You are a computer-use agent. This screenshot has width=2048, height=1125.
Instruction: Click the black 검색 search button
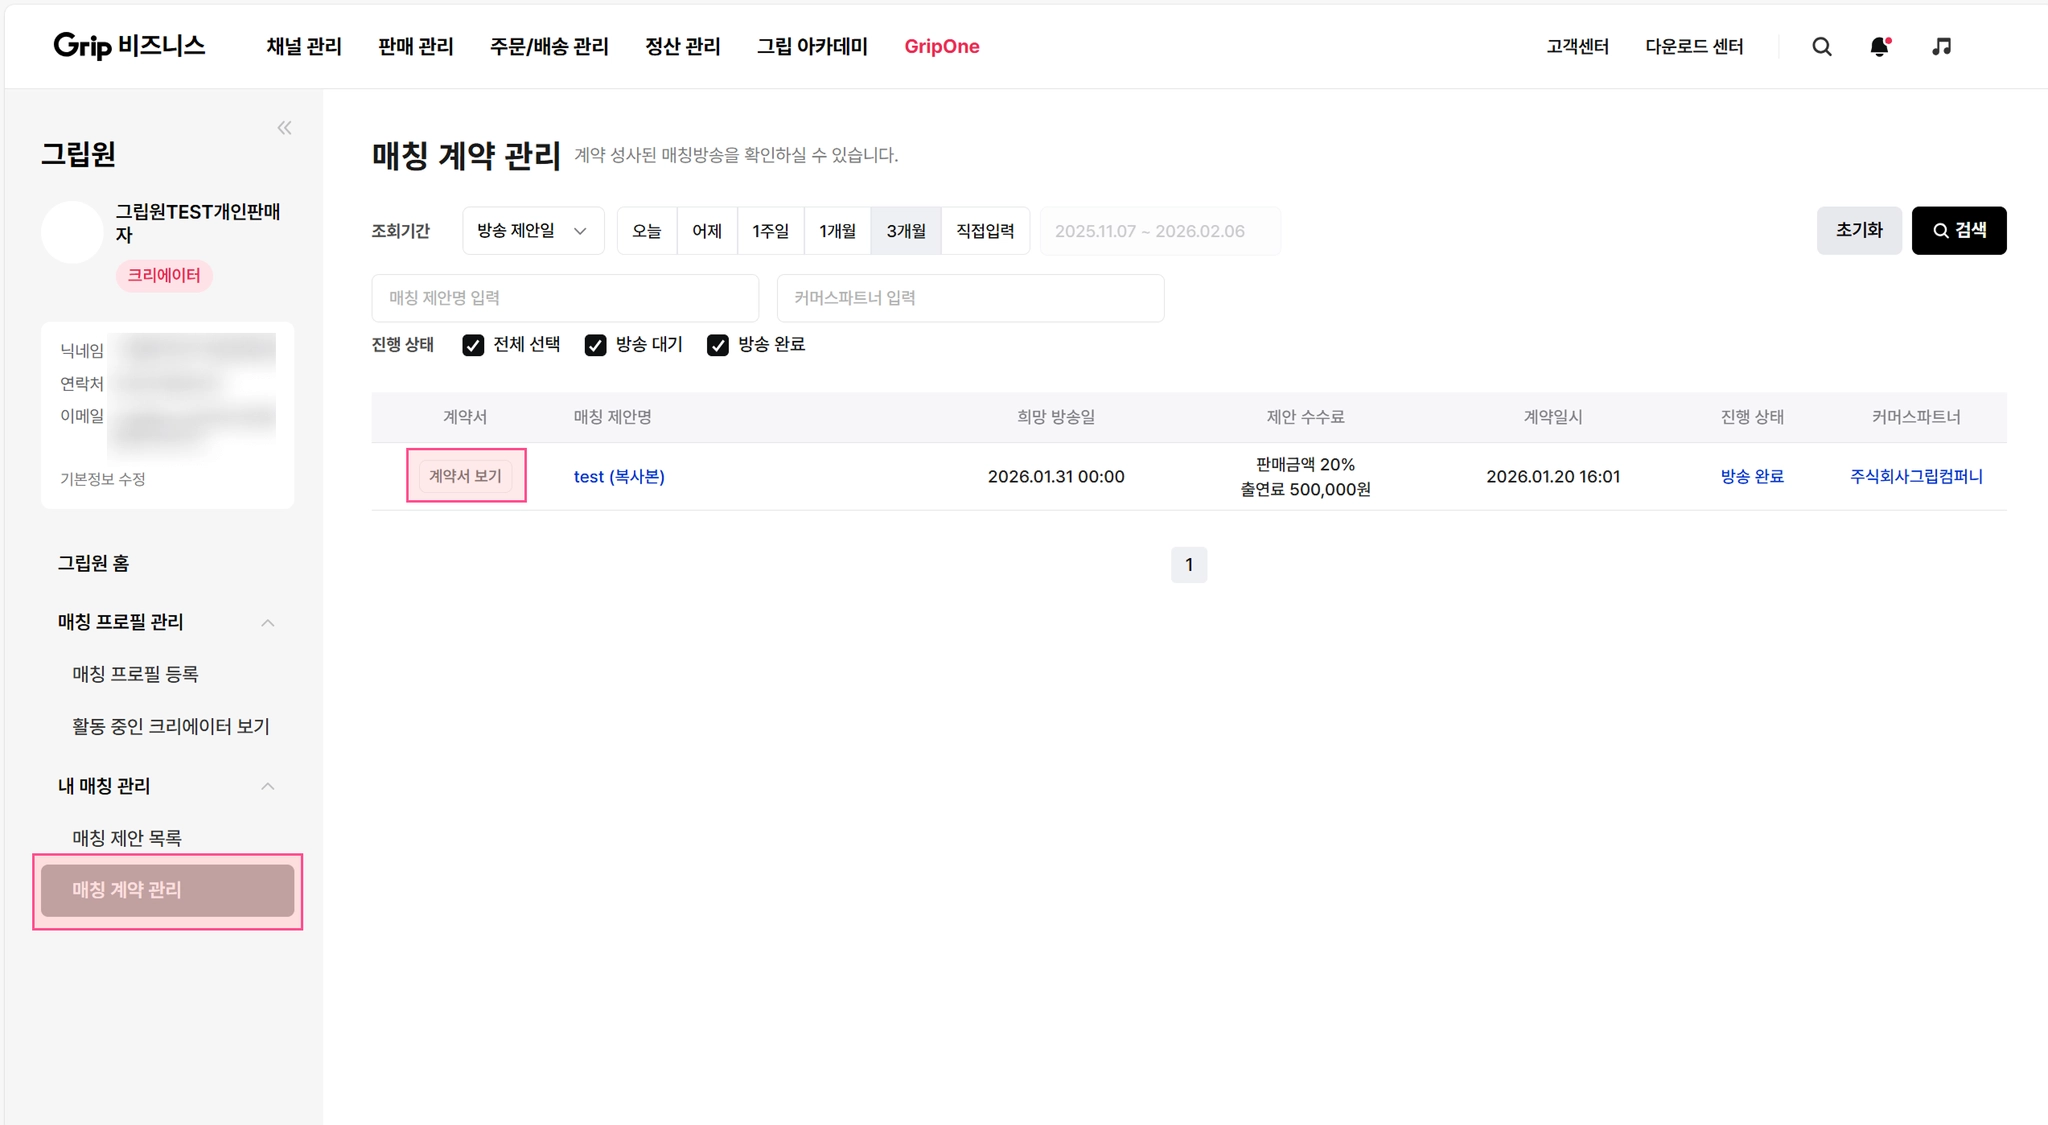[x=1958, y=231]
